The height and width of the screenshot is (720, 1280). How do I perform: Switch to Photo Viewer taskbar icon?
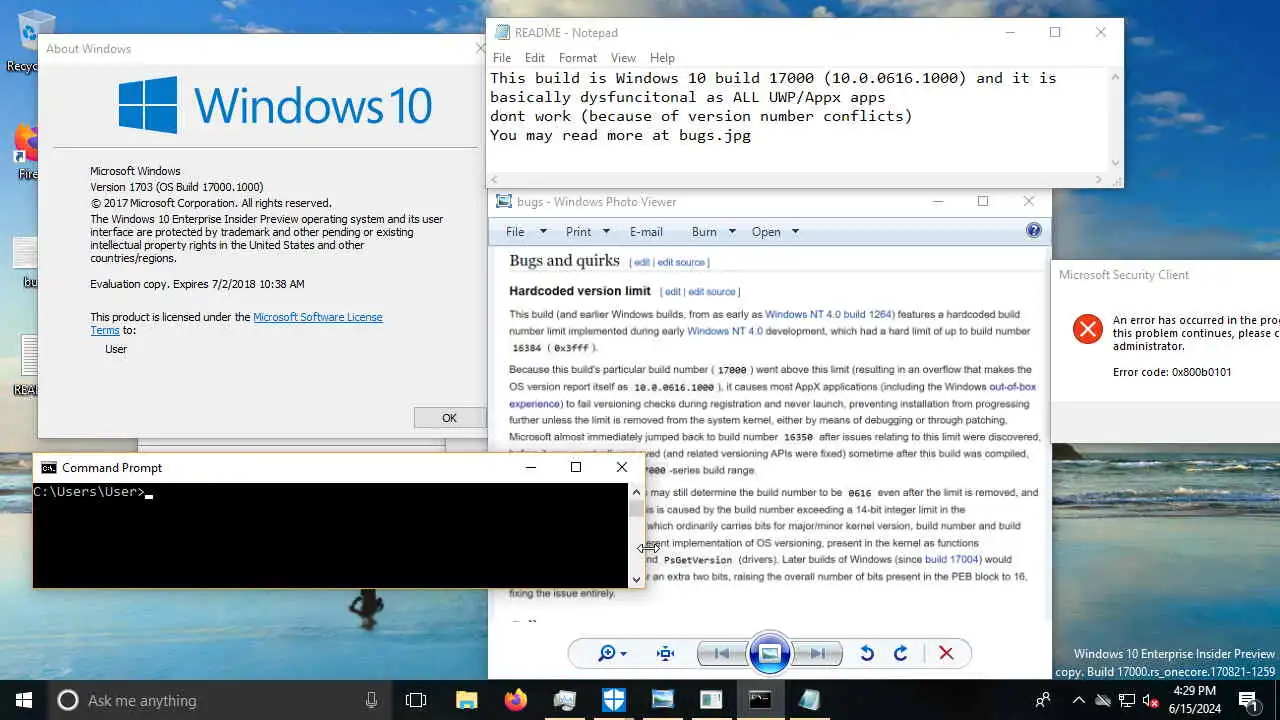coord(662,700)
